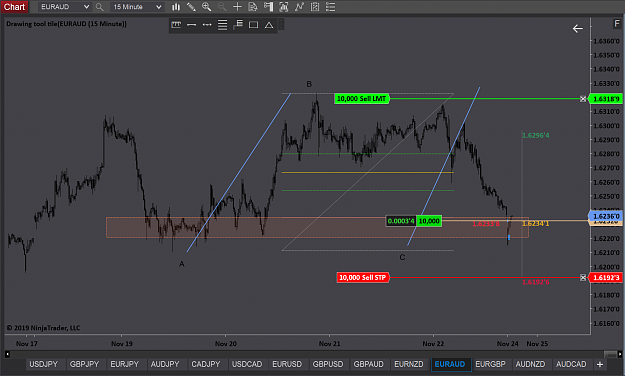This screenshot has width=625, height=376.
Task: Select the 10,000 Sell STP order label
Action: pos(363,278)
